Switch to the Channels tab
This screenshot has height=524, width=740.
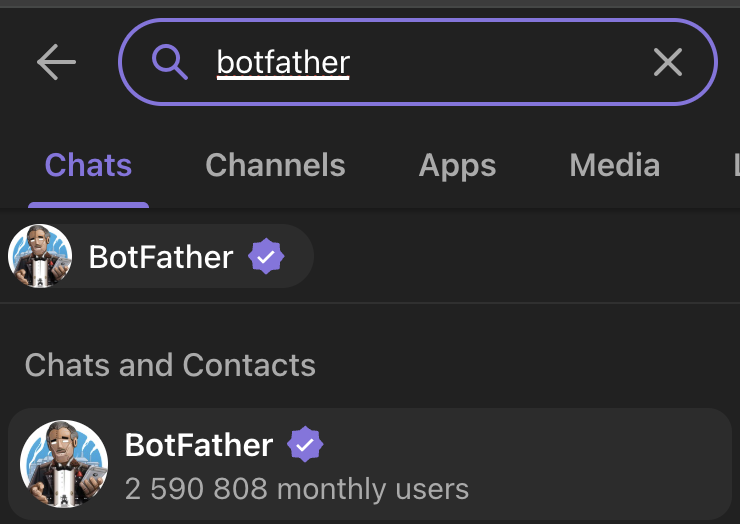coord(275,165)
